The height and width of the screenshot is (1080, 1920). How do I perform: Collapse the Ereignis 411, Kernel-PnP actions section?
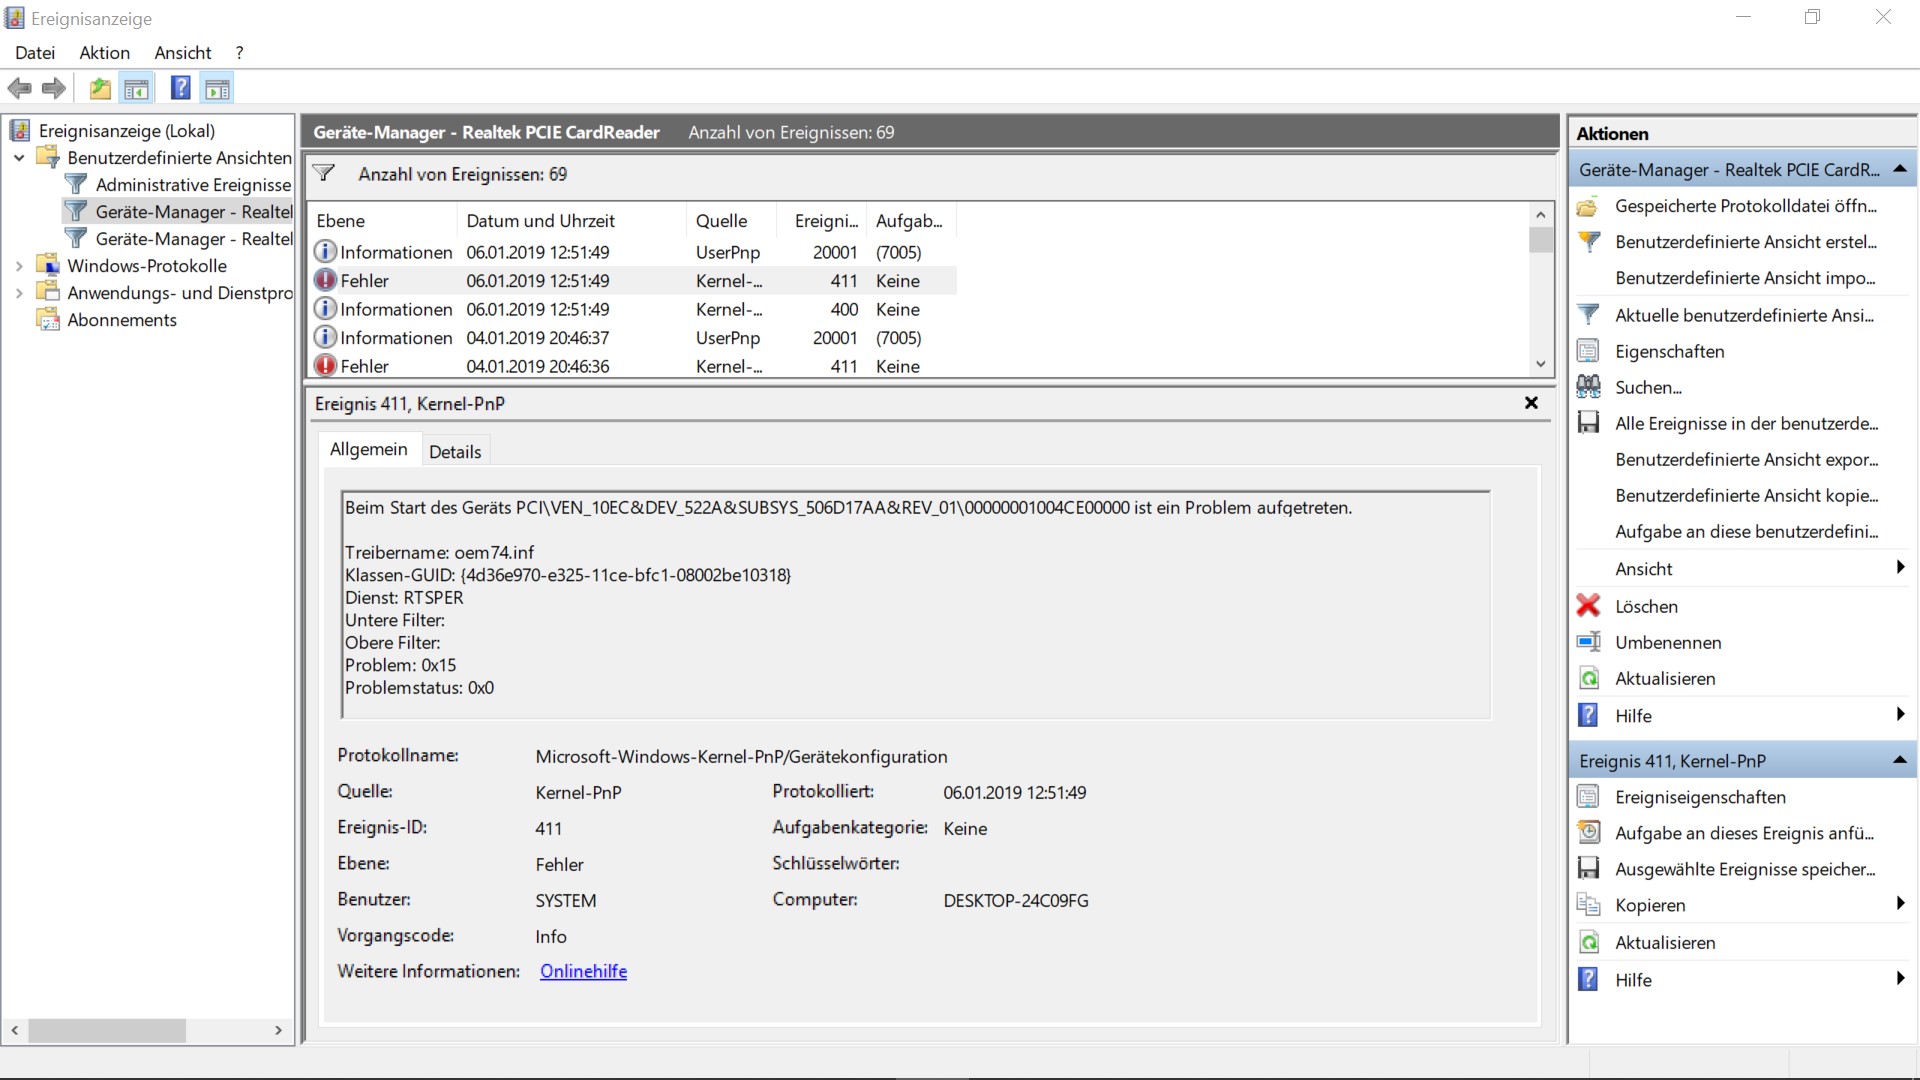pos(1899,761)
